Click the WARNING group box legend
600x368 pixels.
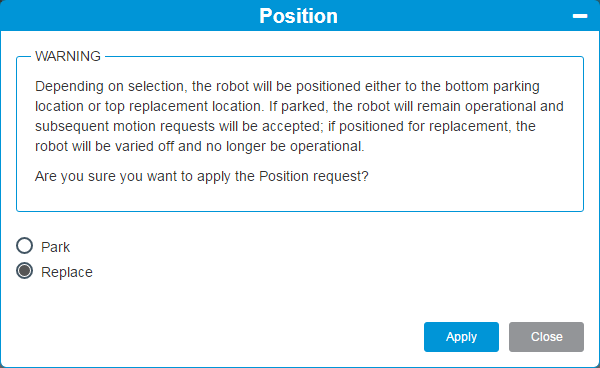[x=68, y=56]
